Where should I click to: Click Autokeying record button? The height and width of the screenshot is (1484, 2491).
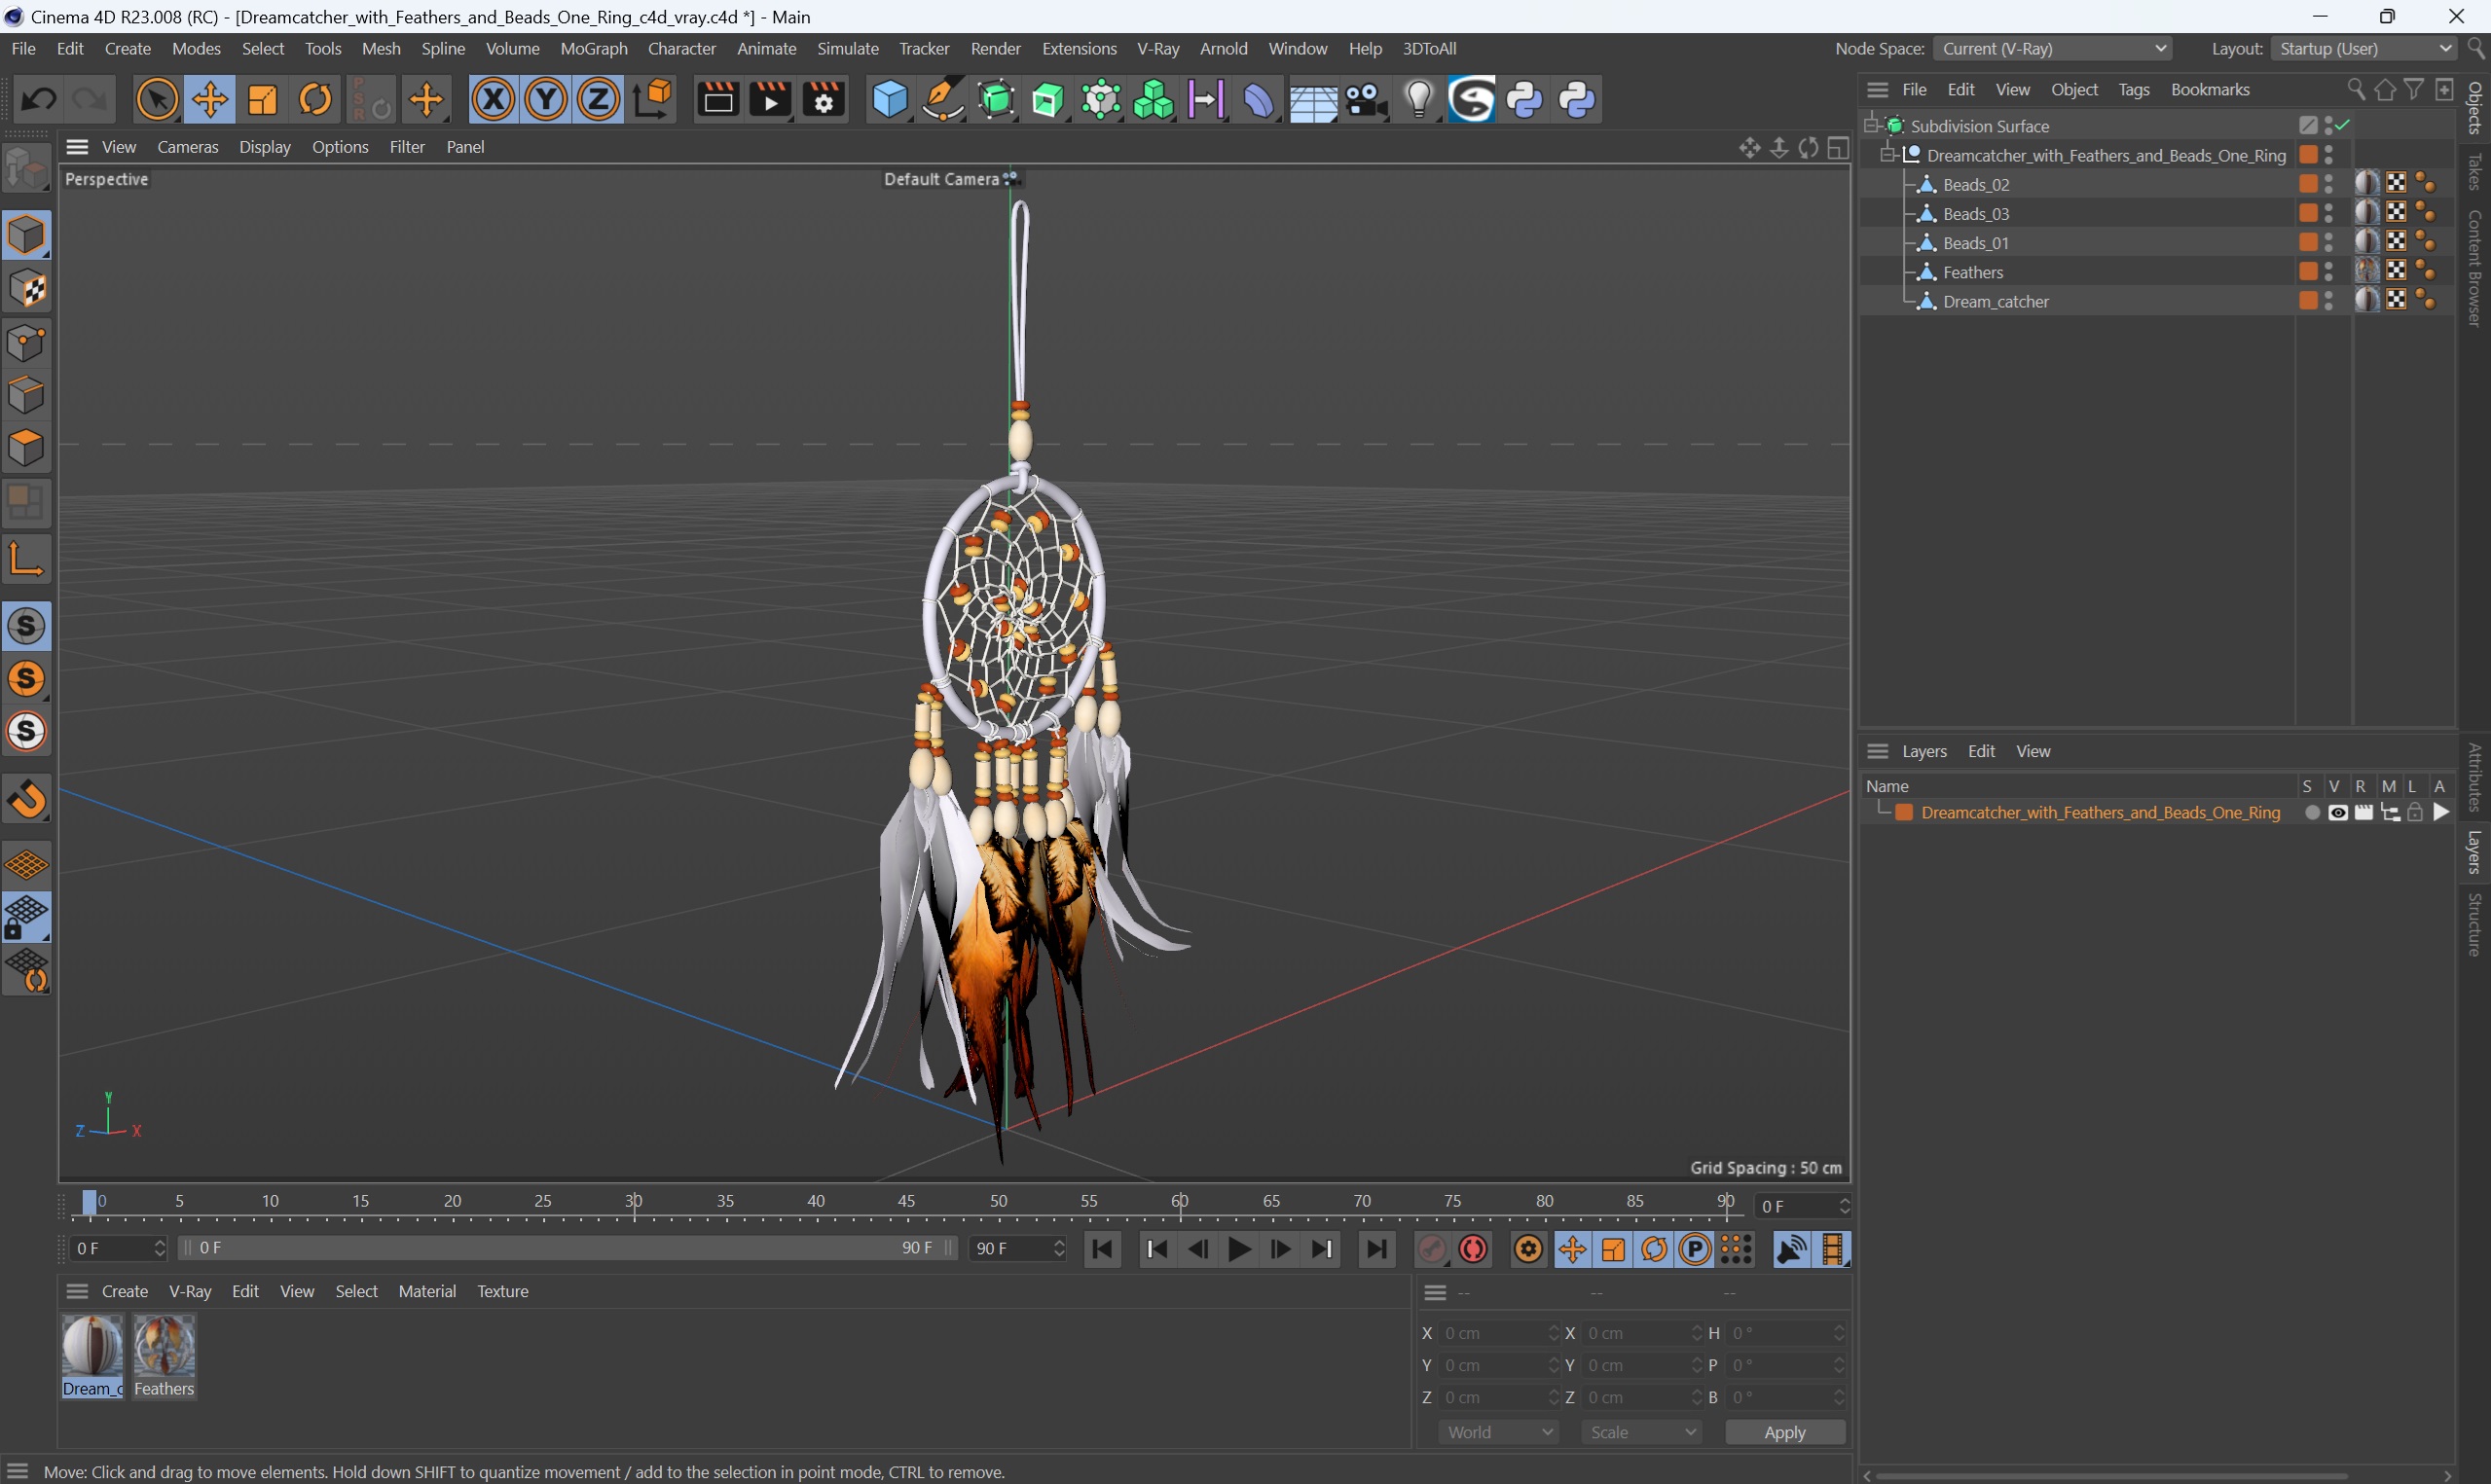[1473, 1249]
